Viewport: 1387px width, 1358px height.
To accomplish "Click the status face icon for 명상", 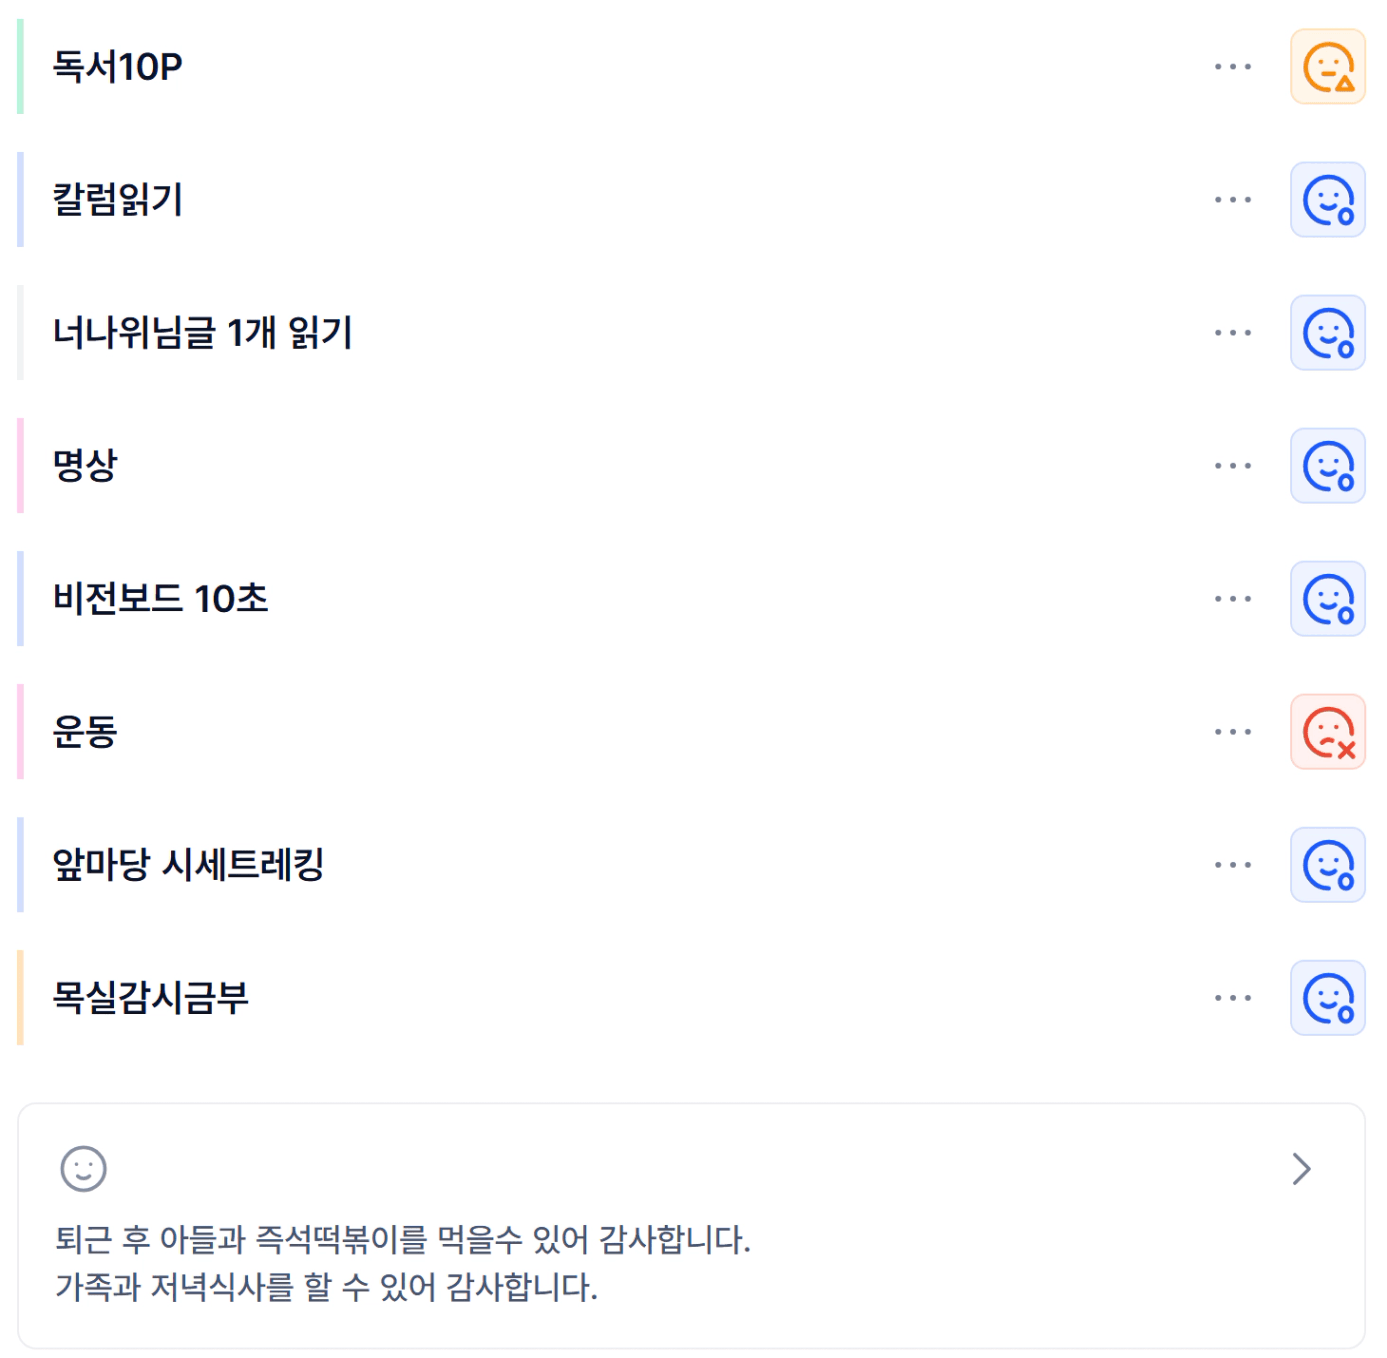I will coord(1327,466).
